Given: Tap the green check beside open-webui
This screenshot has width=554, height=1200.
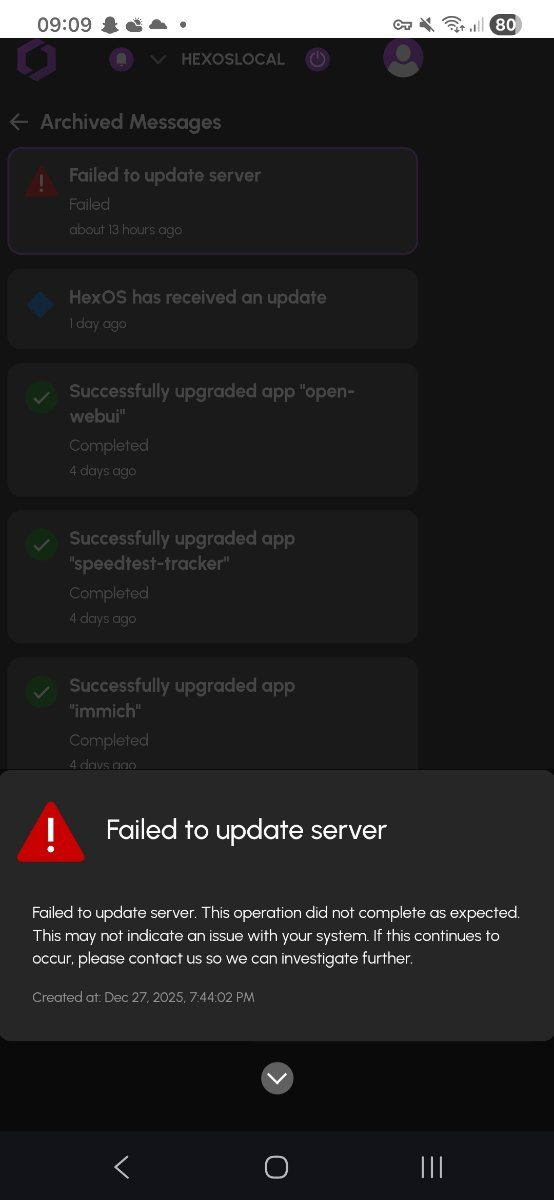Looking at the screenshot, I should [x=41, y=398].
